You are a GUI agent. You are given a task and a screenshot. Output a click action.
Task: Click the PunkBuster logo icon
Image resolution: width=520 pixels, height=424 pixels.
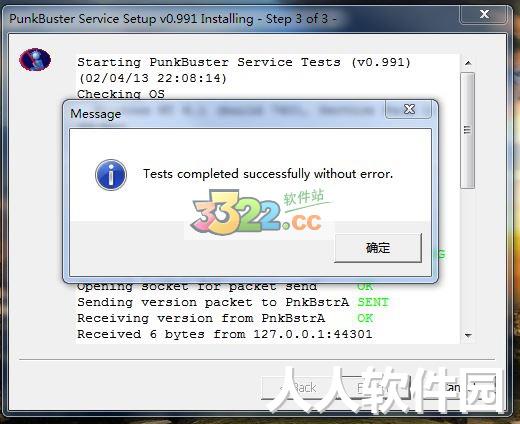click(35, 60)
